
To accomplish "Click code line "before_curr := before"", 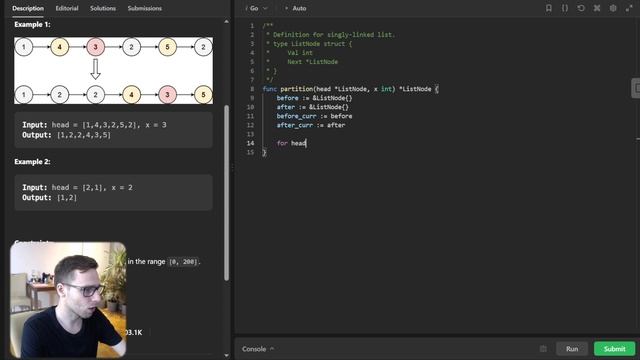I will (x=314, y=116).
